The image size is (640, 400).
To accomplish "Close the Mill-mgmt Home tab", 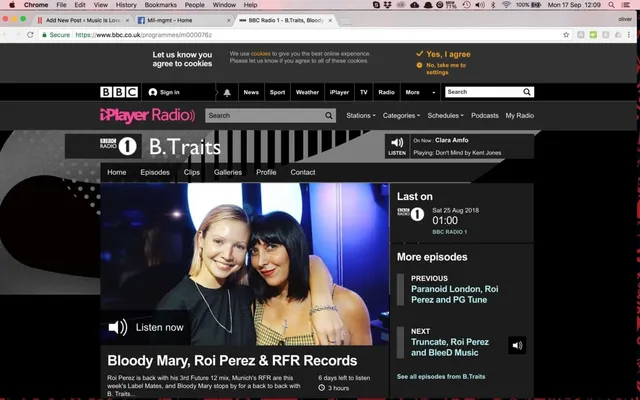I will (x=229, y=20).
